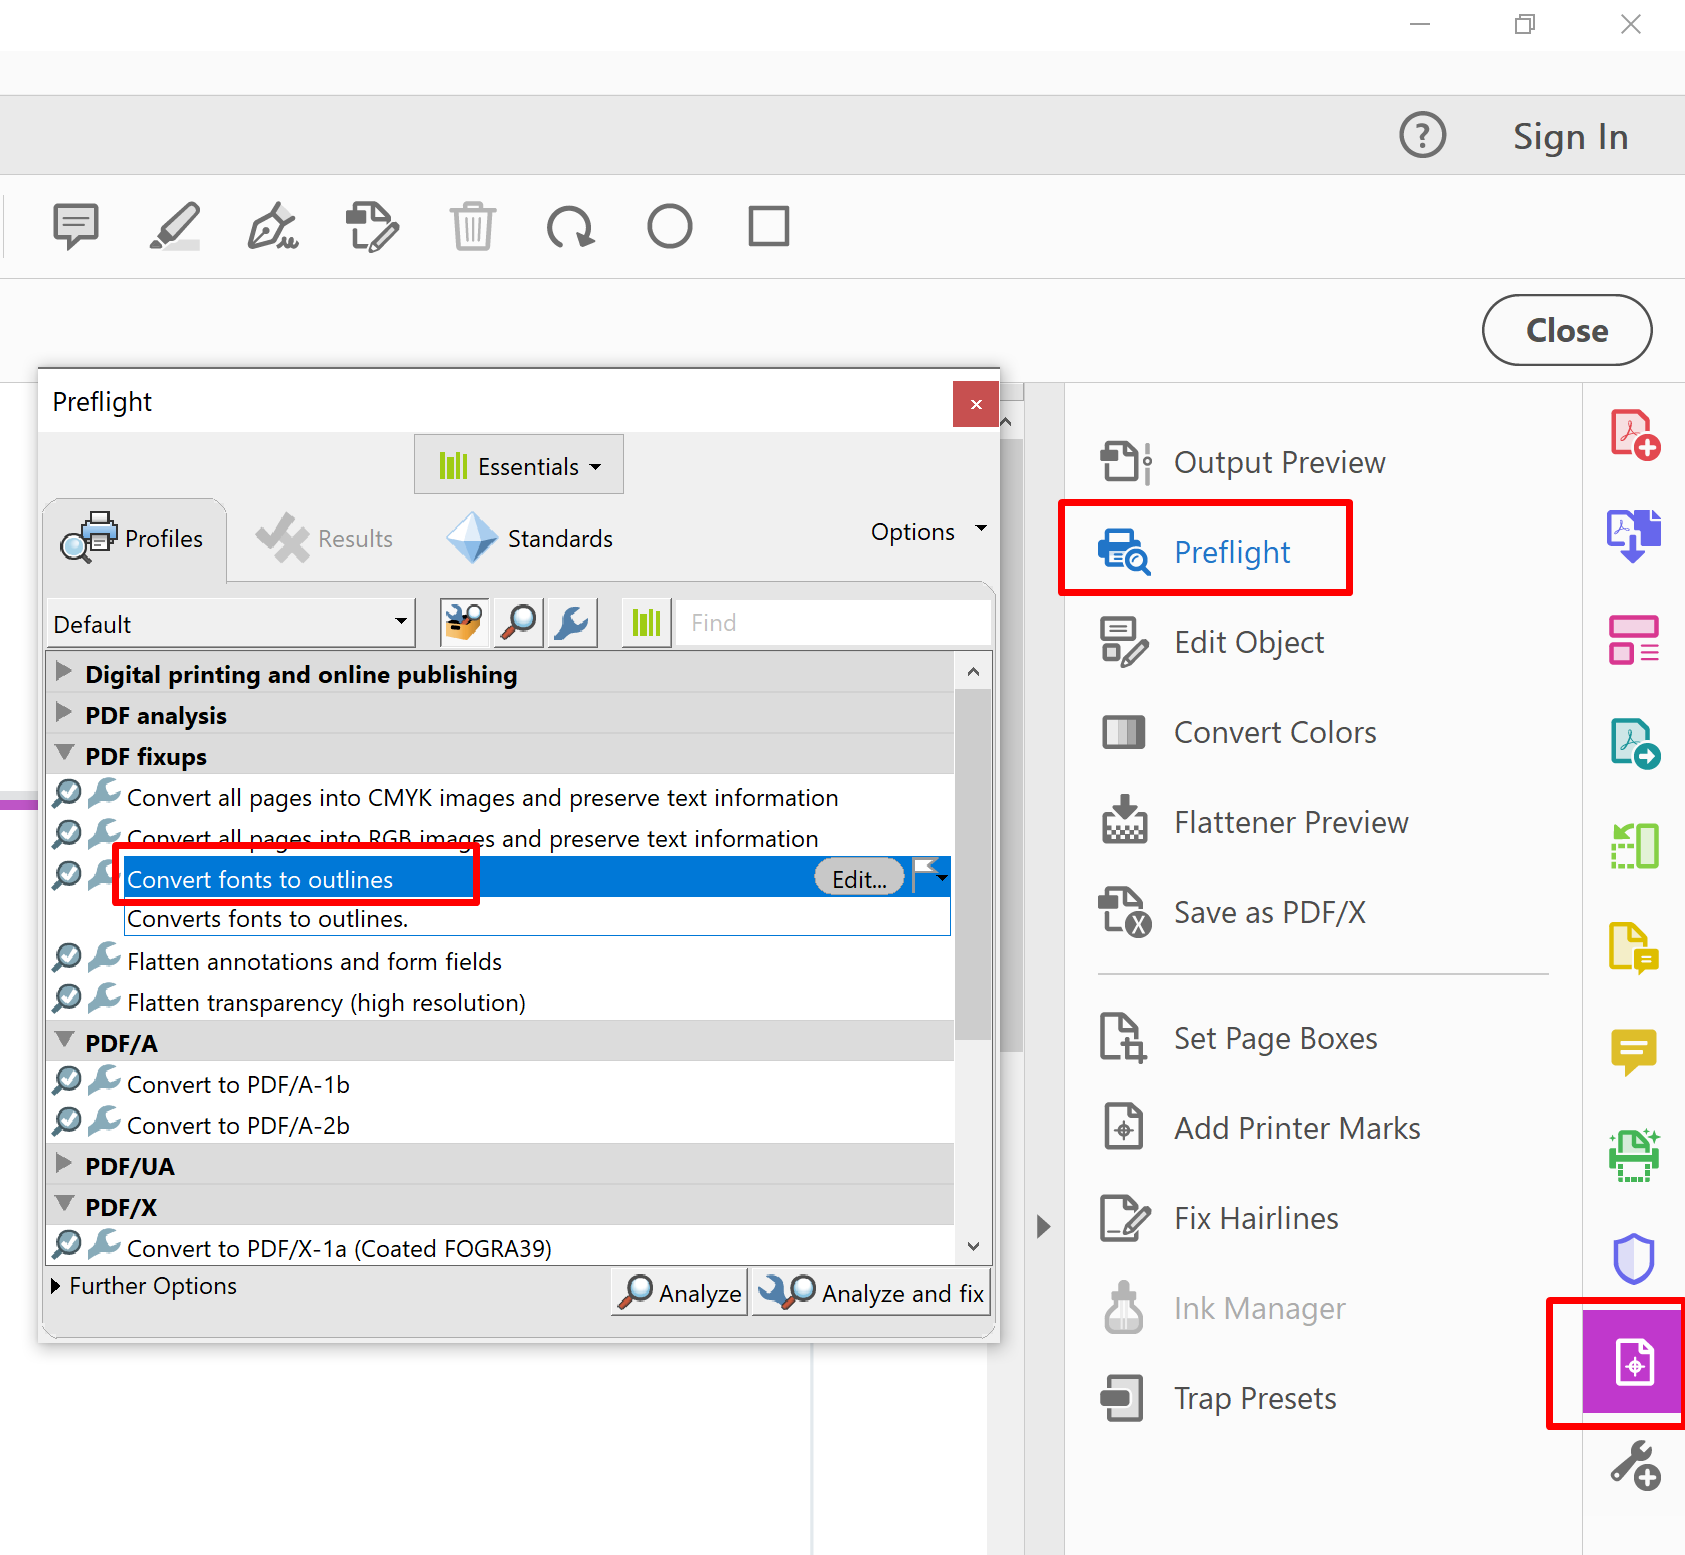Click the stamp with pencil toolbar icon
The image size is (1685, 1555).
click(x=372, y=226)
